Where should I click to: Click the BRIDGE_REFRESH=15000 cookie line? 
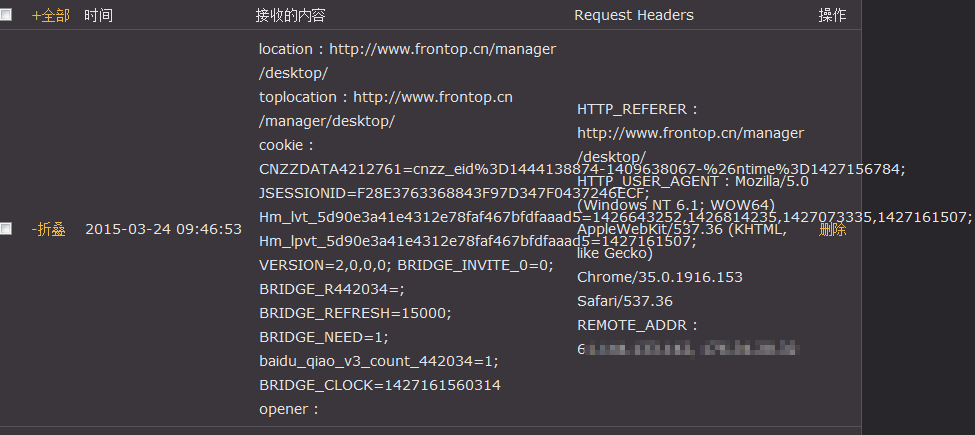(355, 313)
